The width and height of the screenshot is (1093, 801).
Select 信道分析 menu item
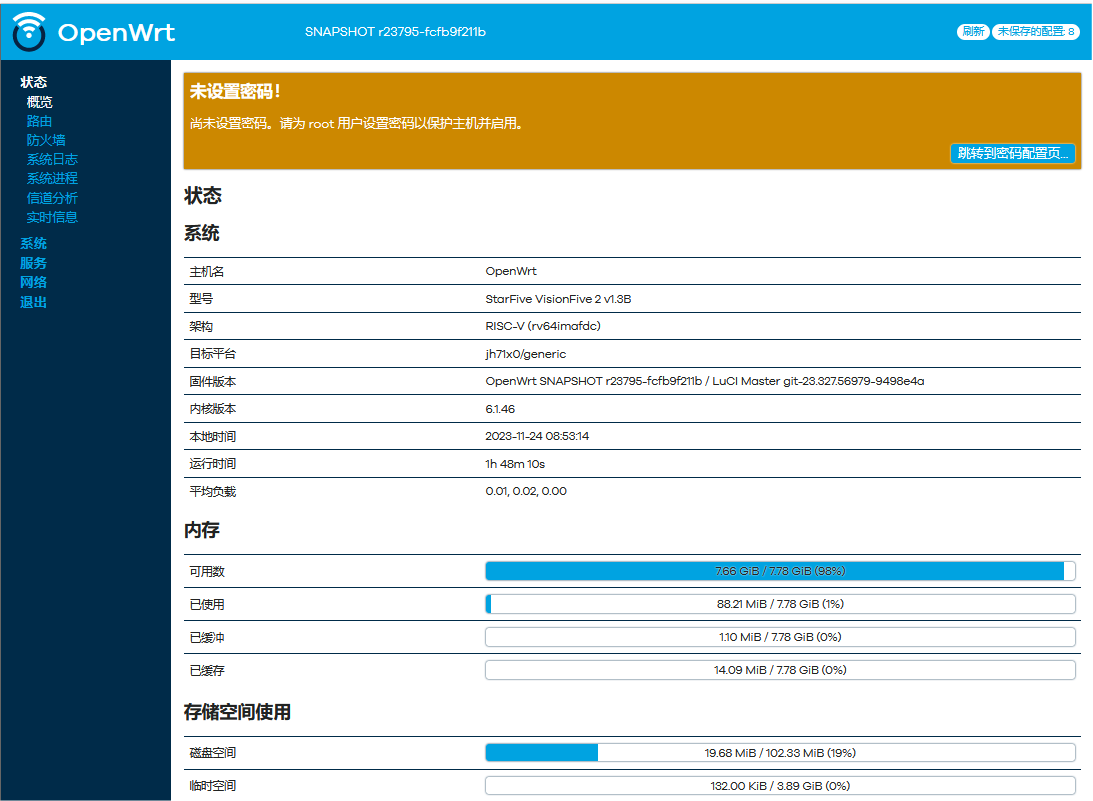(52, 198)
